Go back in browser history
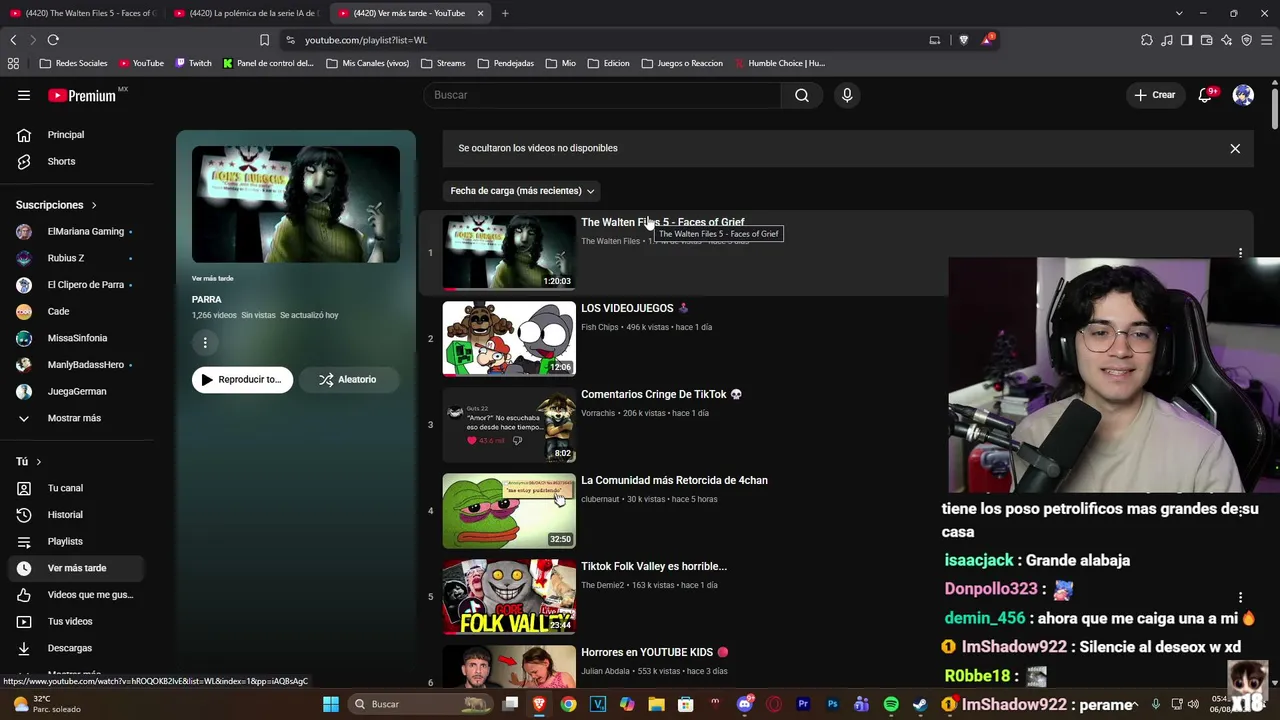 [13, 40]
